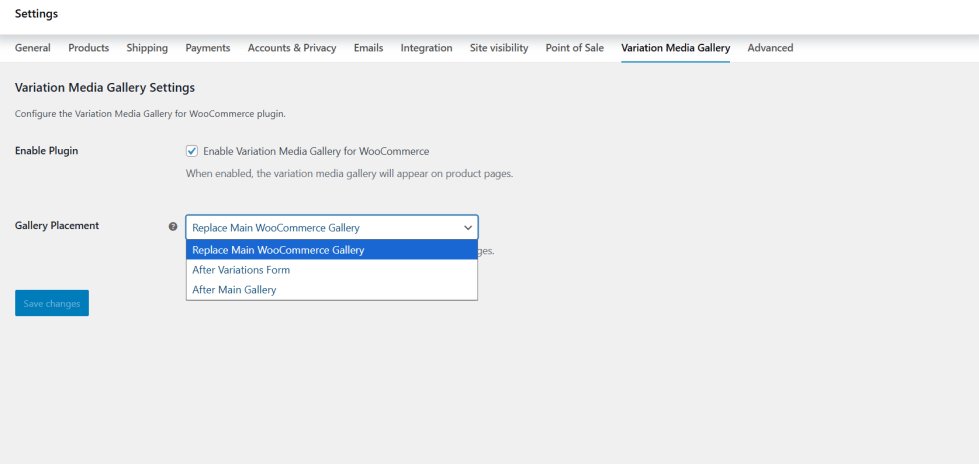View the Site visibility tab
The height and width of the screenshot is (464, 979).
tap(499, 48)
